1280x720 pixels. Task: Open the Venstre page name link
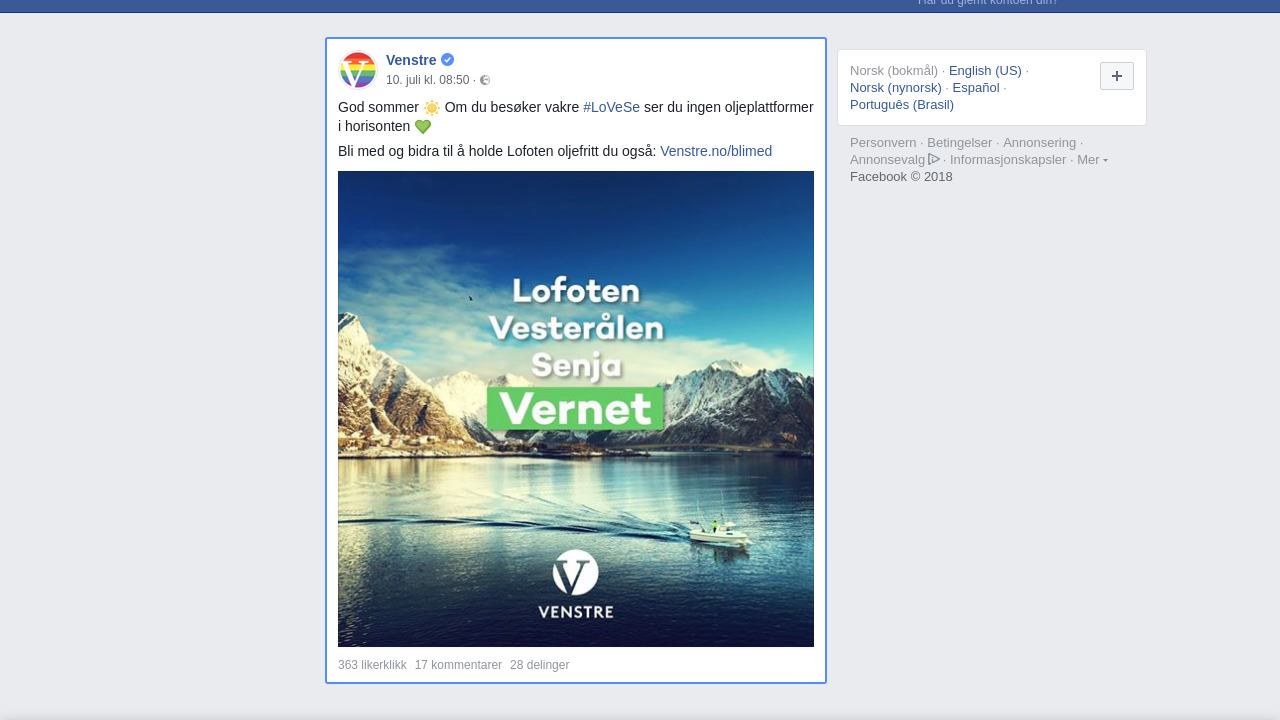pyautogui.click(x=411, y=60)
